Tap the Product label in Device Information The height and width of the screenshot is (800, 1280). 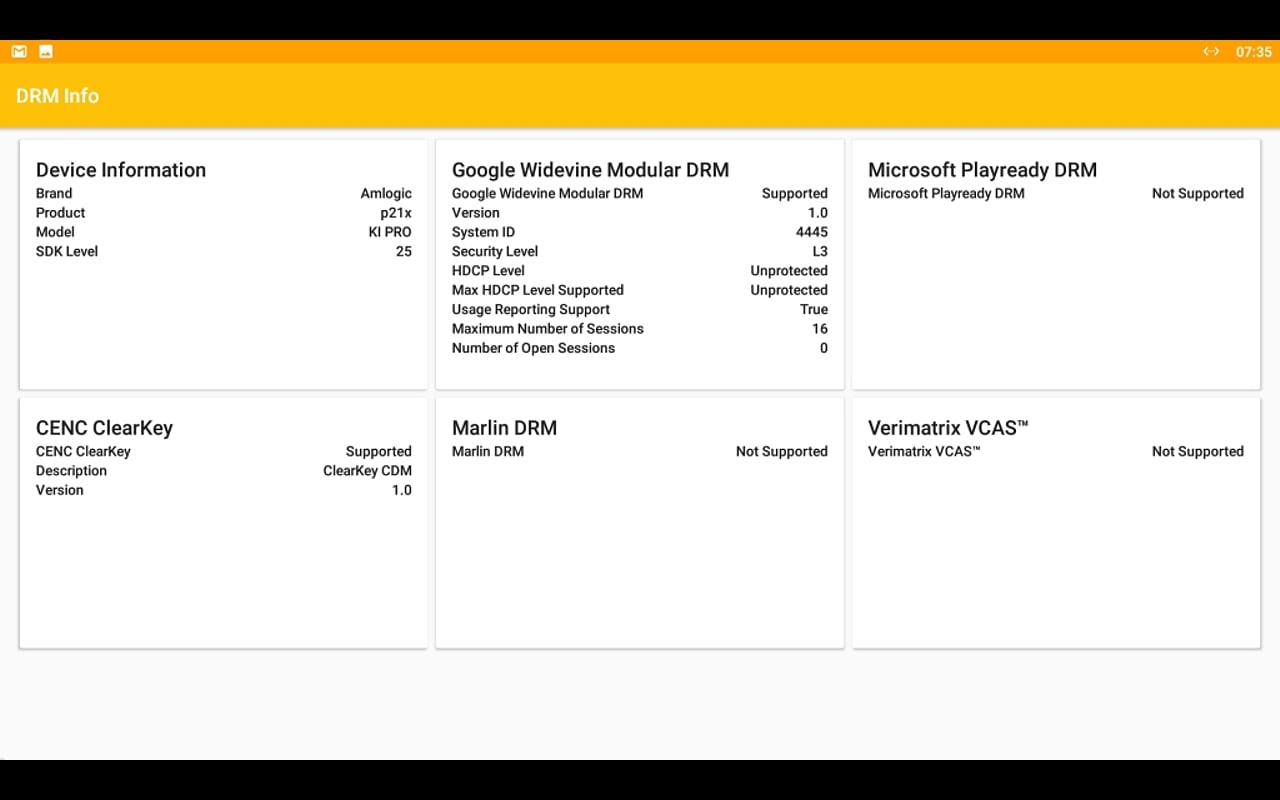point(60,213)
